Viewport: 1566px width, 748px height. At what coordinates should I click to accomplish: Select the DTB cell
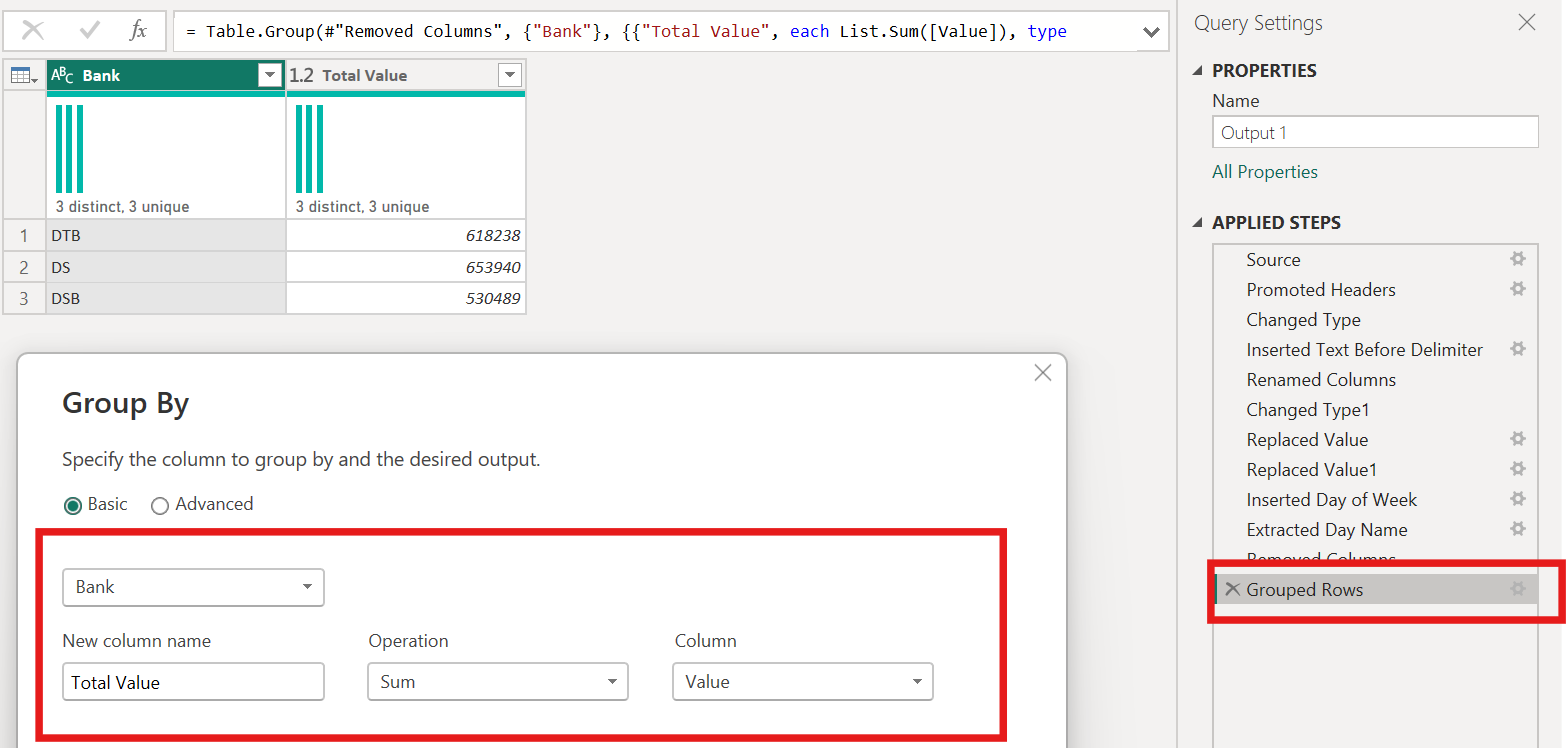(x=166, y=236)
